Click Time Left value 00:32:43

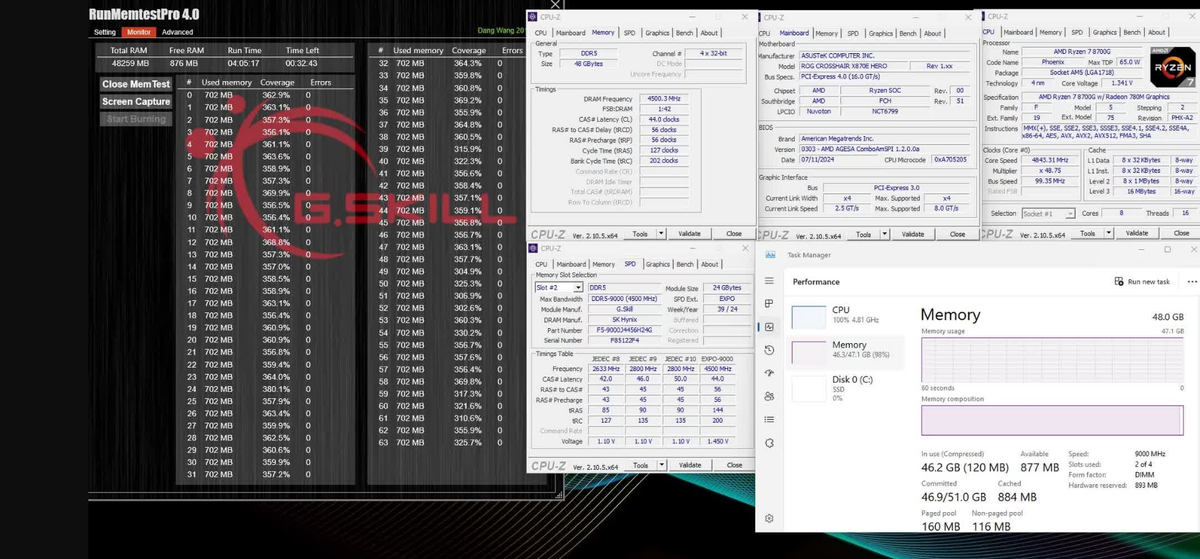tap(303, 63)
